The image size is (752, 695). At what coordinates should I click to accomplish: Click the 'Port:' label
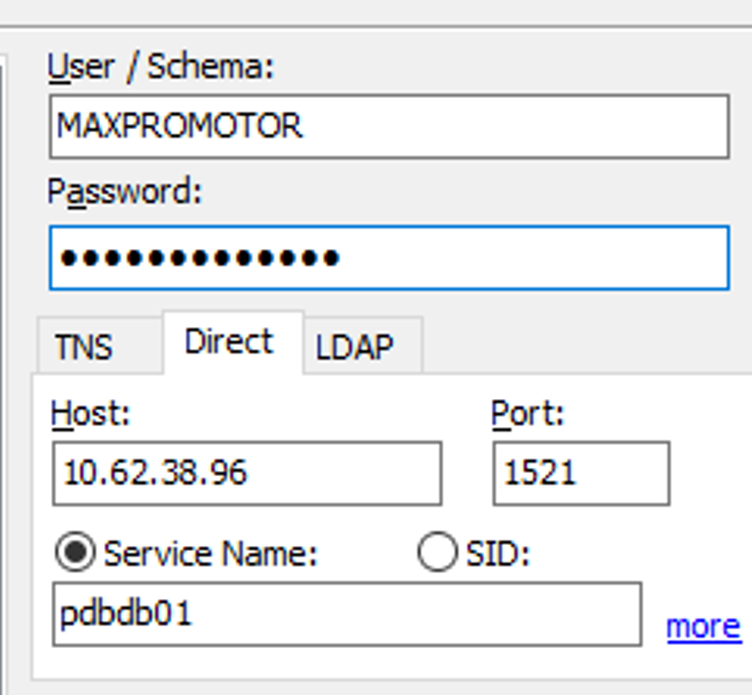528,413
